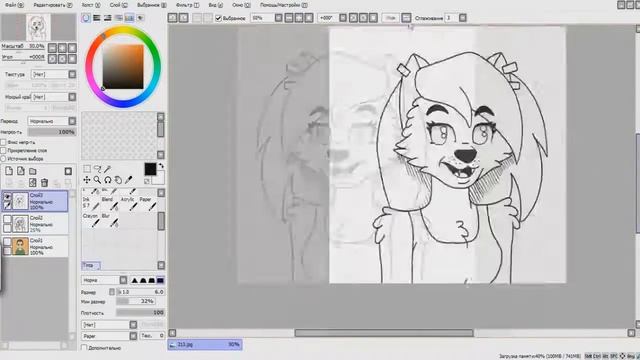
Task: Open the Фильтр menu
Action: [x=188, y=5]
